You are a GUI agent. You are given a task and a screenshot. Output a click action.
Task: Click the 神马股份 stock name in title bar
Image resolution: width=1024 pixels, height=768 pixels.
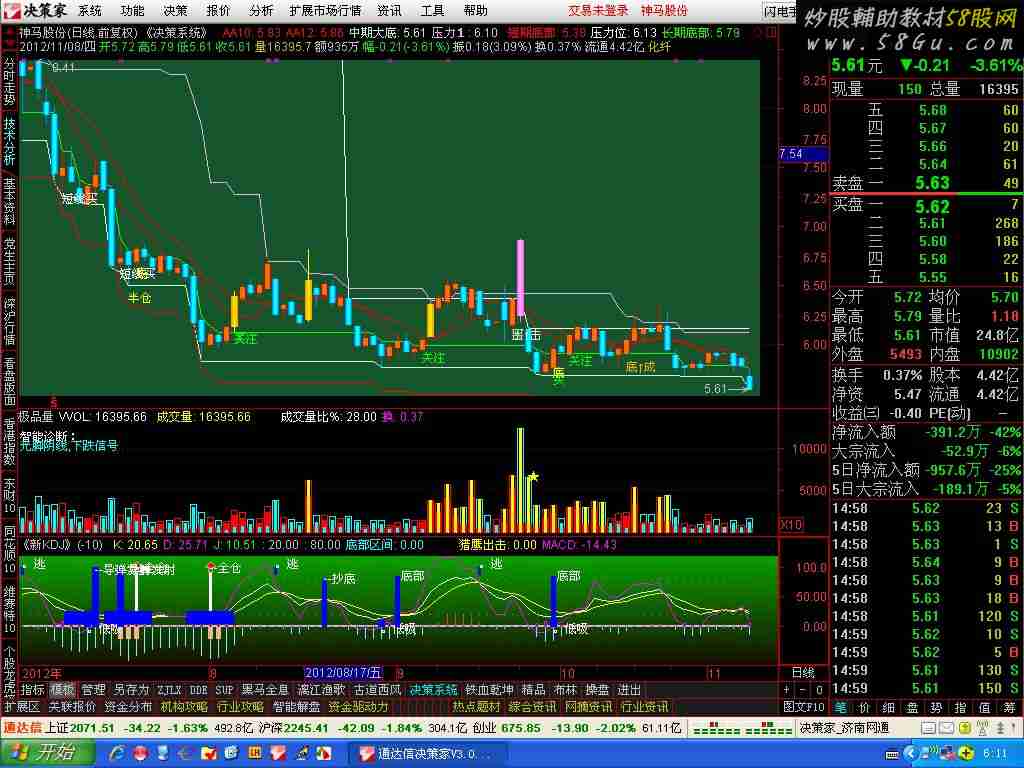(664, 10)
